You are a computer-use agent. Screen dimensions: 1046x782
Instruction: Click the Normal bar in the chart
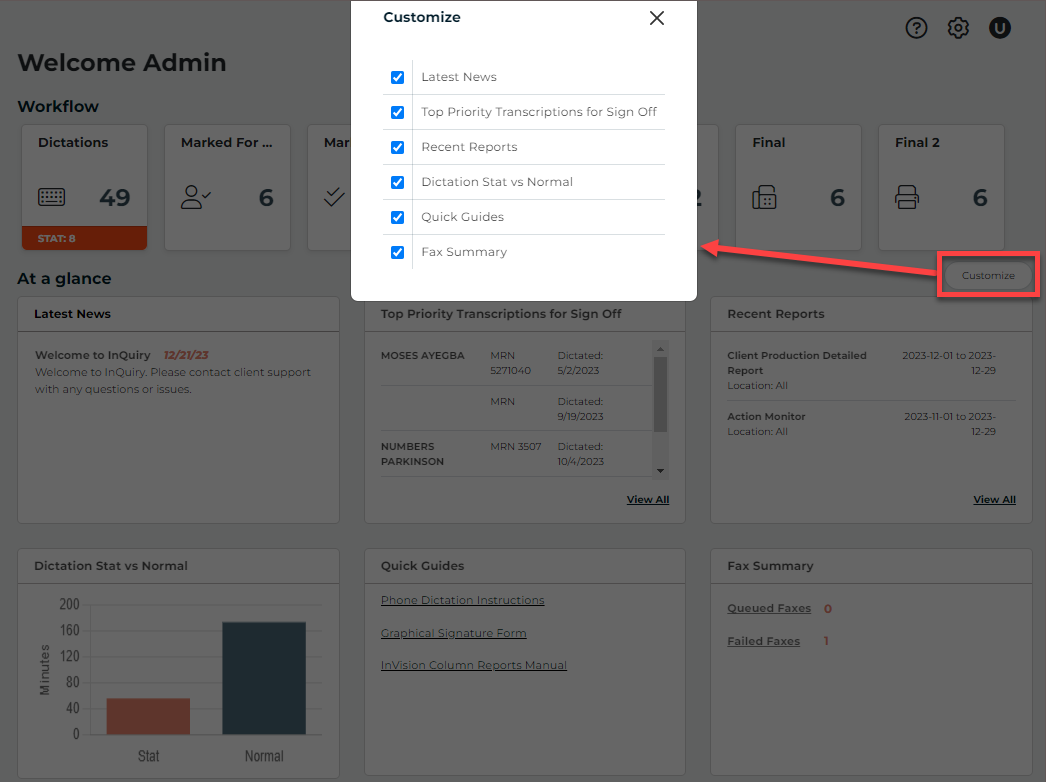click(x=264, y=678)
